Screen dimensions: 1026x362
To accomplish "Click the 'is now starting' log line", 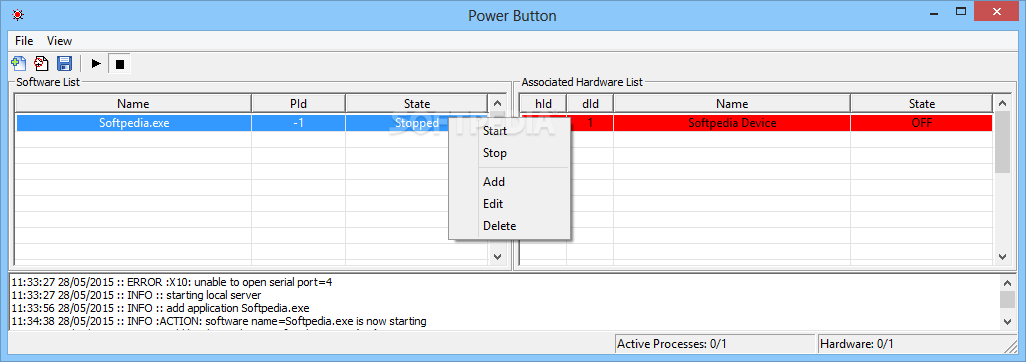I will [x=219, y=321].
